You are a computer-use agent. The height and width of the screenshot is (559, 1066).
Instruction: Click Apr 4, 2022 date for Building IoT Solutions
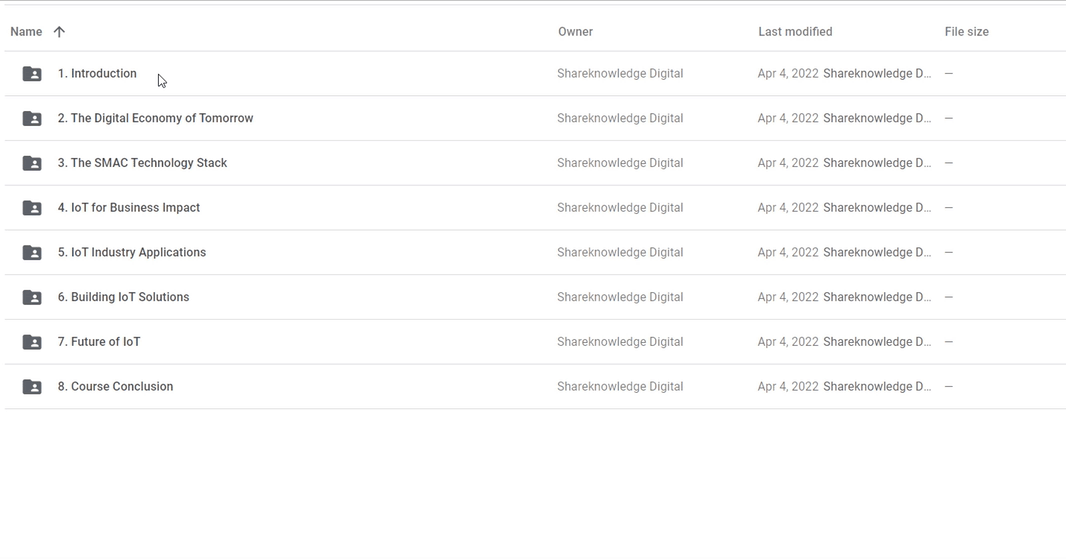pyautogui.click(x=788, y=297)
